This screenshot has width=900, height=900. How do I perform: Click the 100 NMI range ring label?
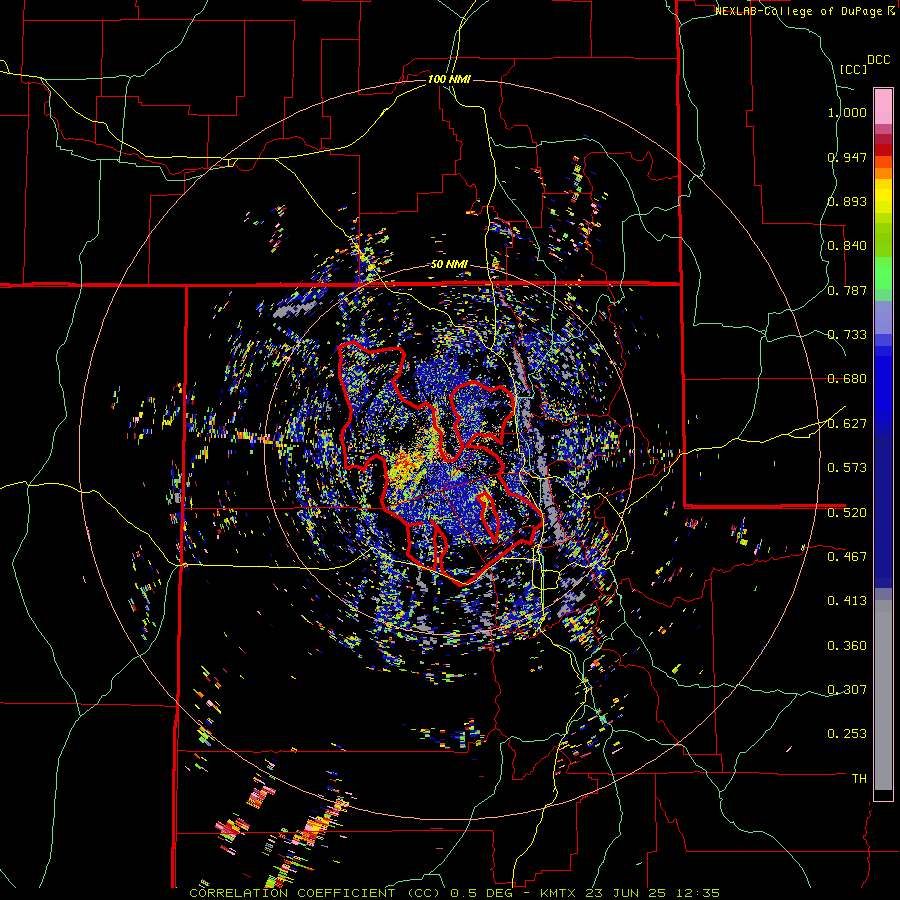coord(449,79)
